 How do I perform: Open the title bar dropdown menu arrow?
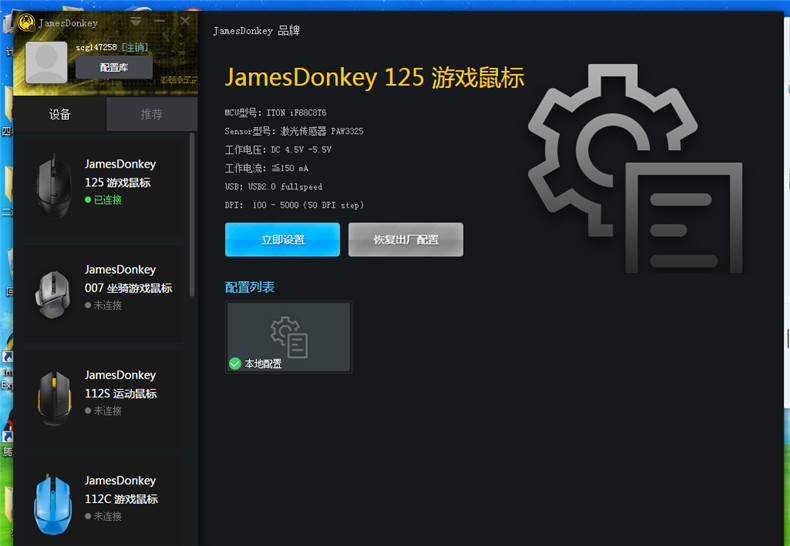pyautogui.click(x=136, y=21)
